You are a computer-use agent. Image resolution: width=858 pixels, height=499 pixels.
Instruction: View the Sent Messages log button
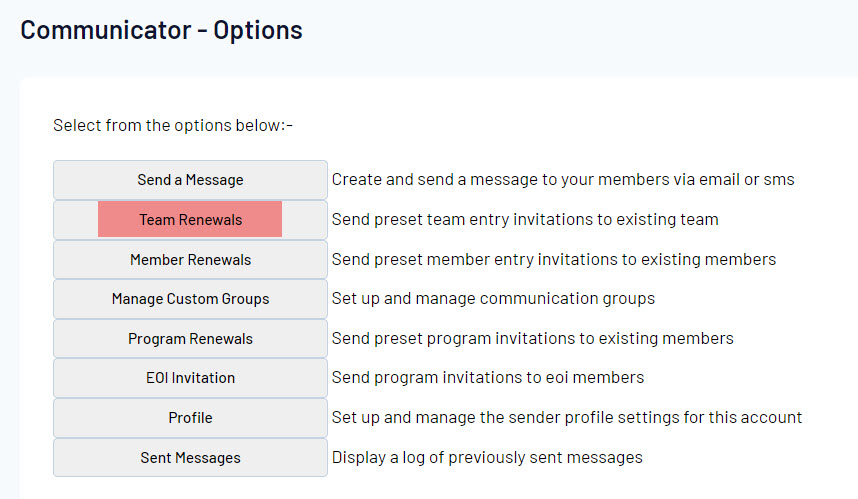click(190, 458)
